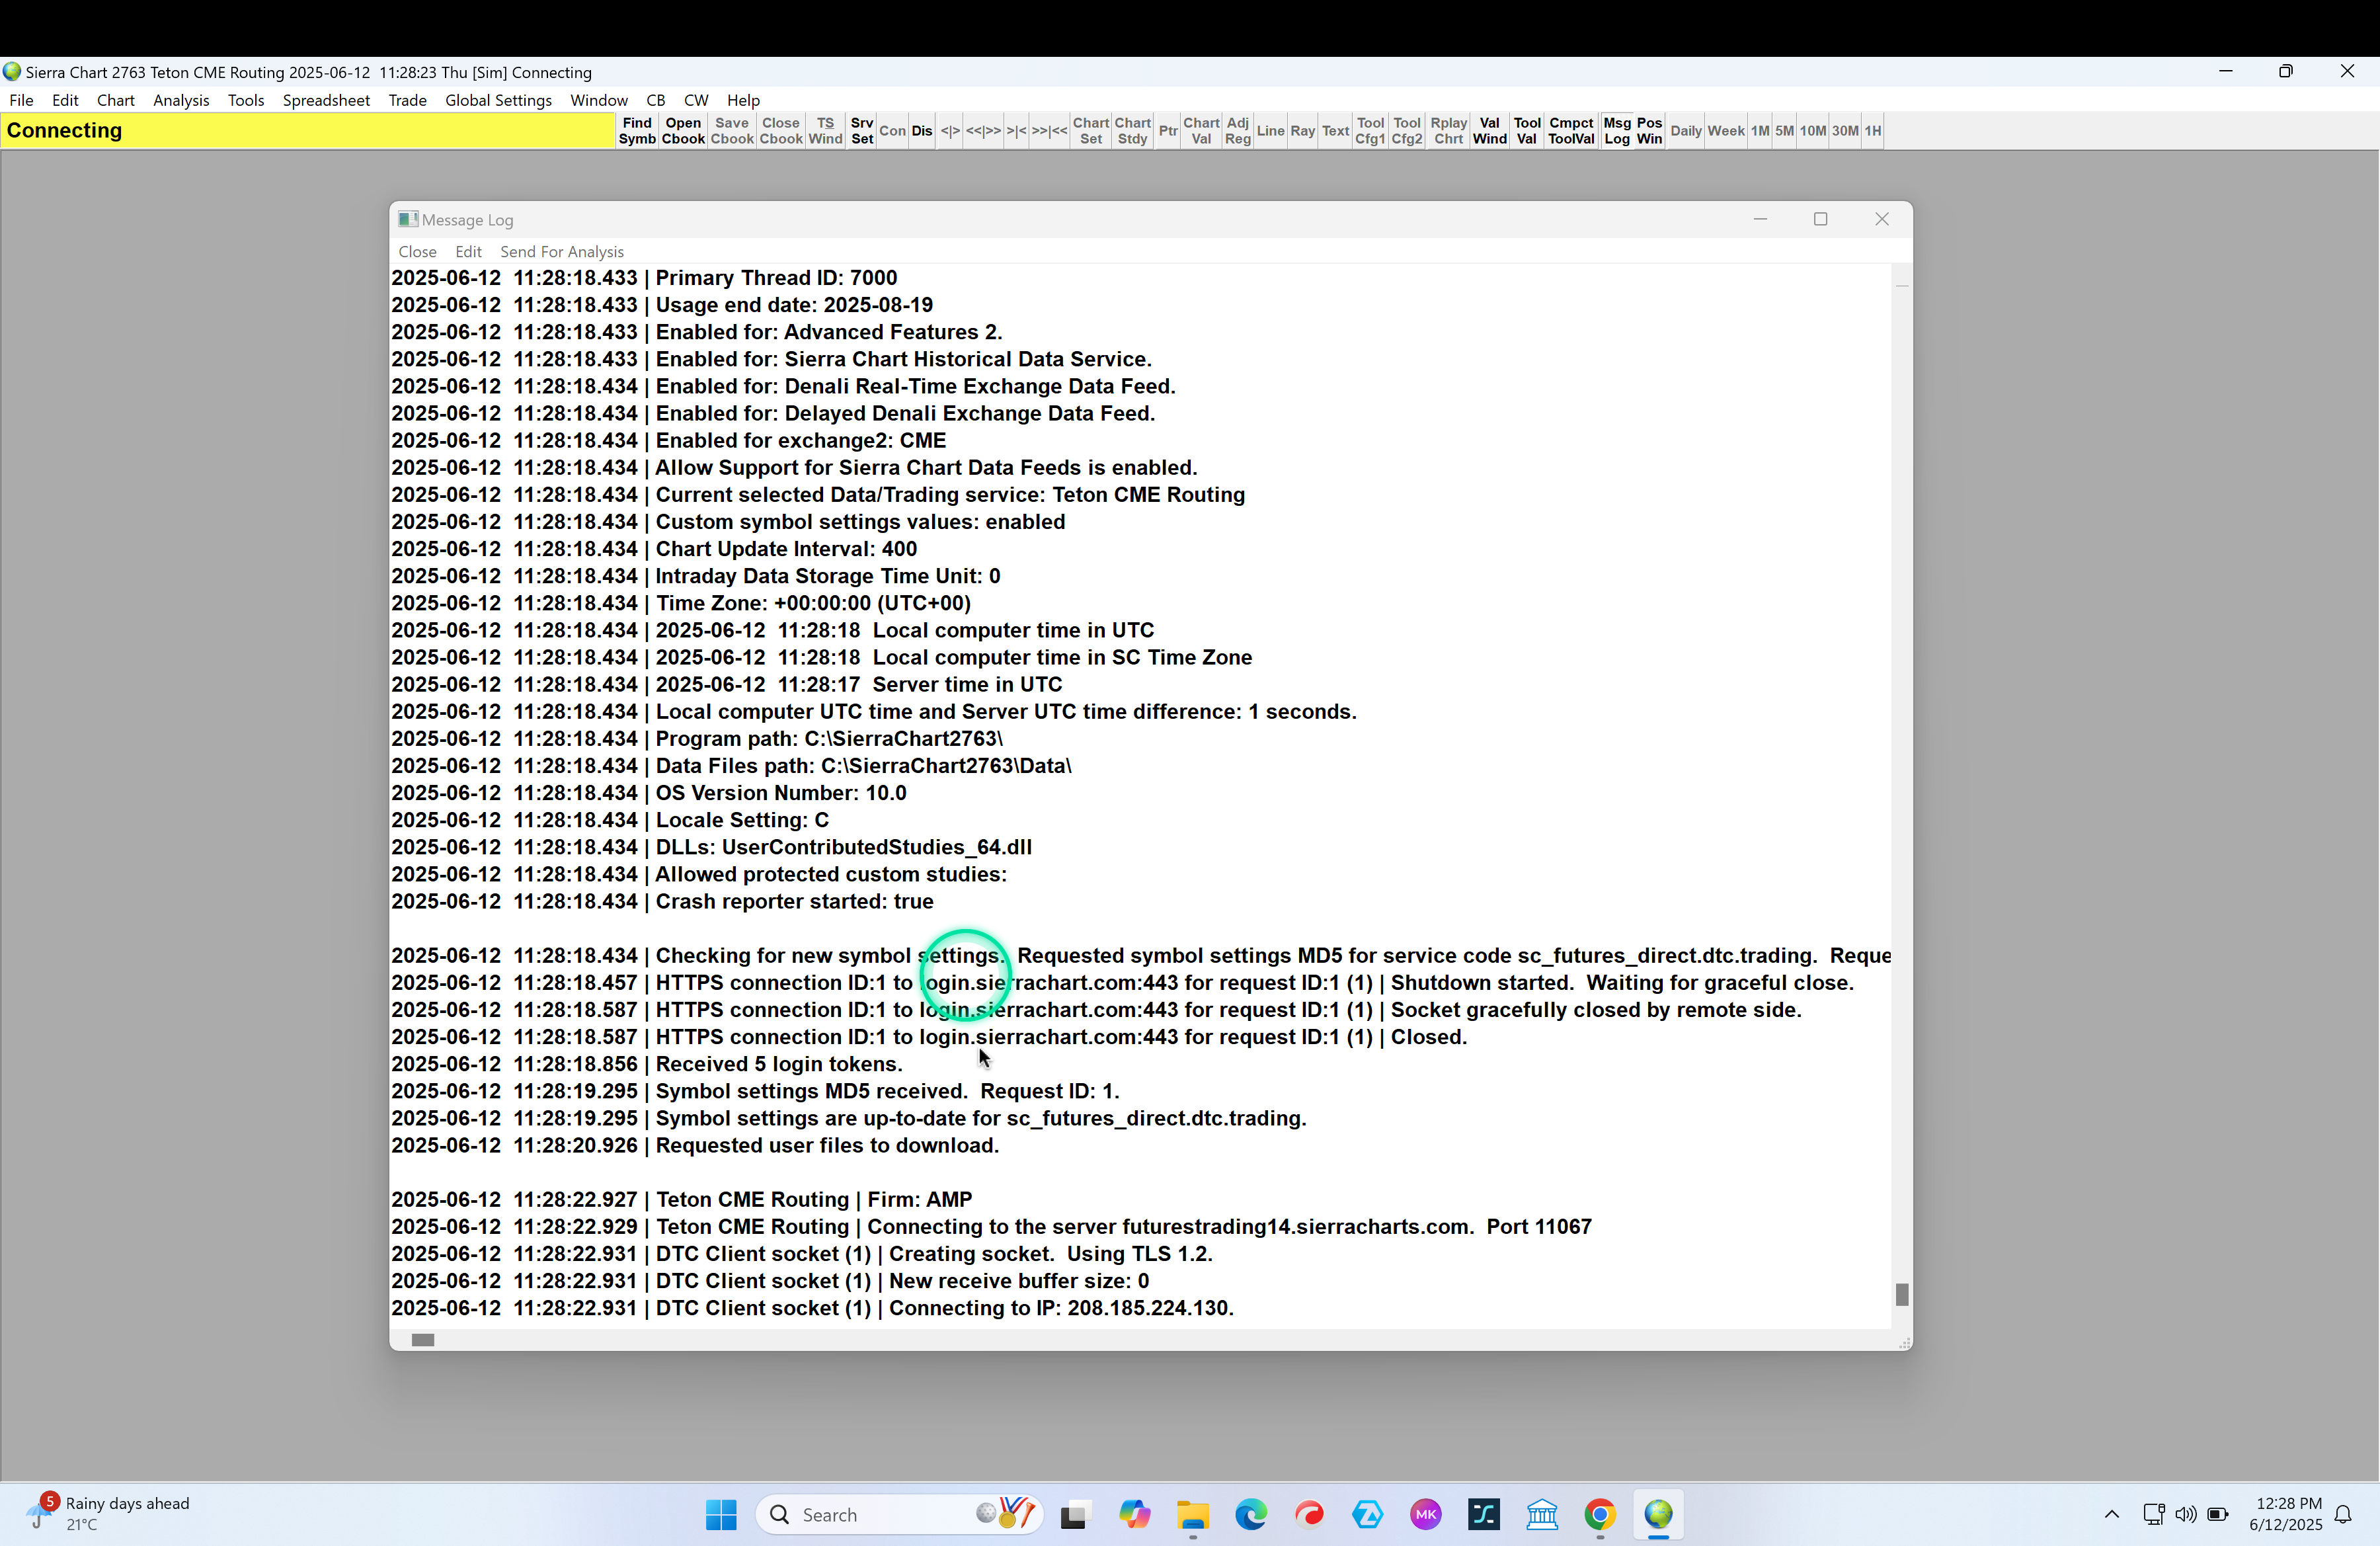
Task: Click the horizontal scrollbar thumb in Message Log
Action: (x=423, y=1340)
